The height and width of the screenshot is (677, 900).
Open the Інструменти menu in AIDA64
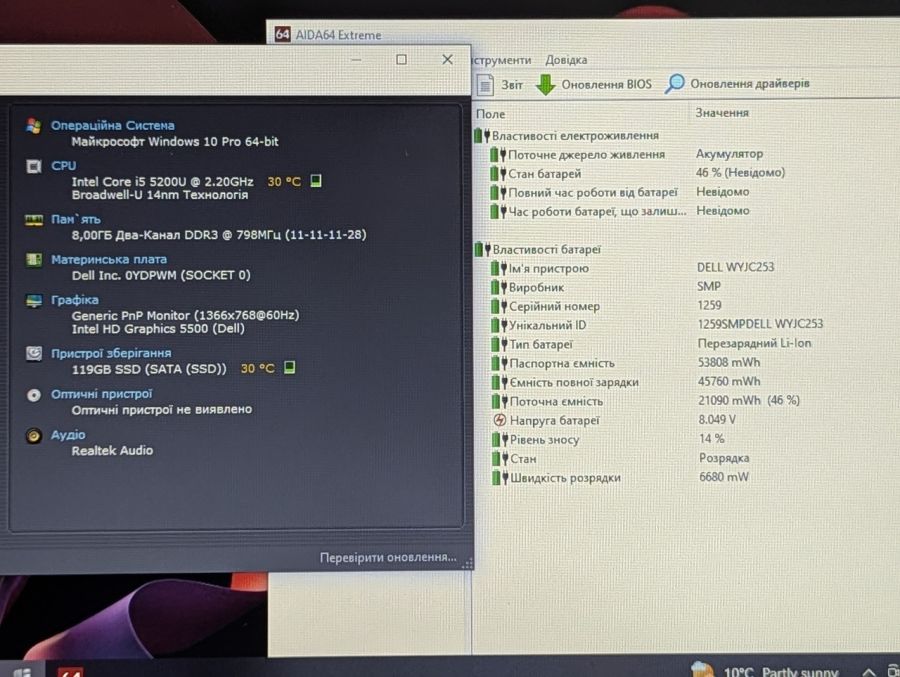click(x=502, y=60)
